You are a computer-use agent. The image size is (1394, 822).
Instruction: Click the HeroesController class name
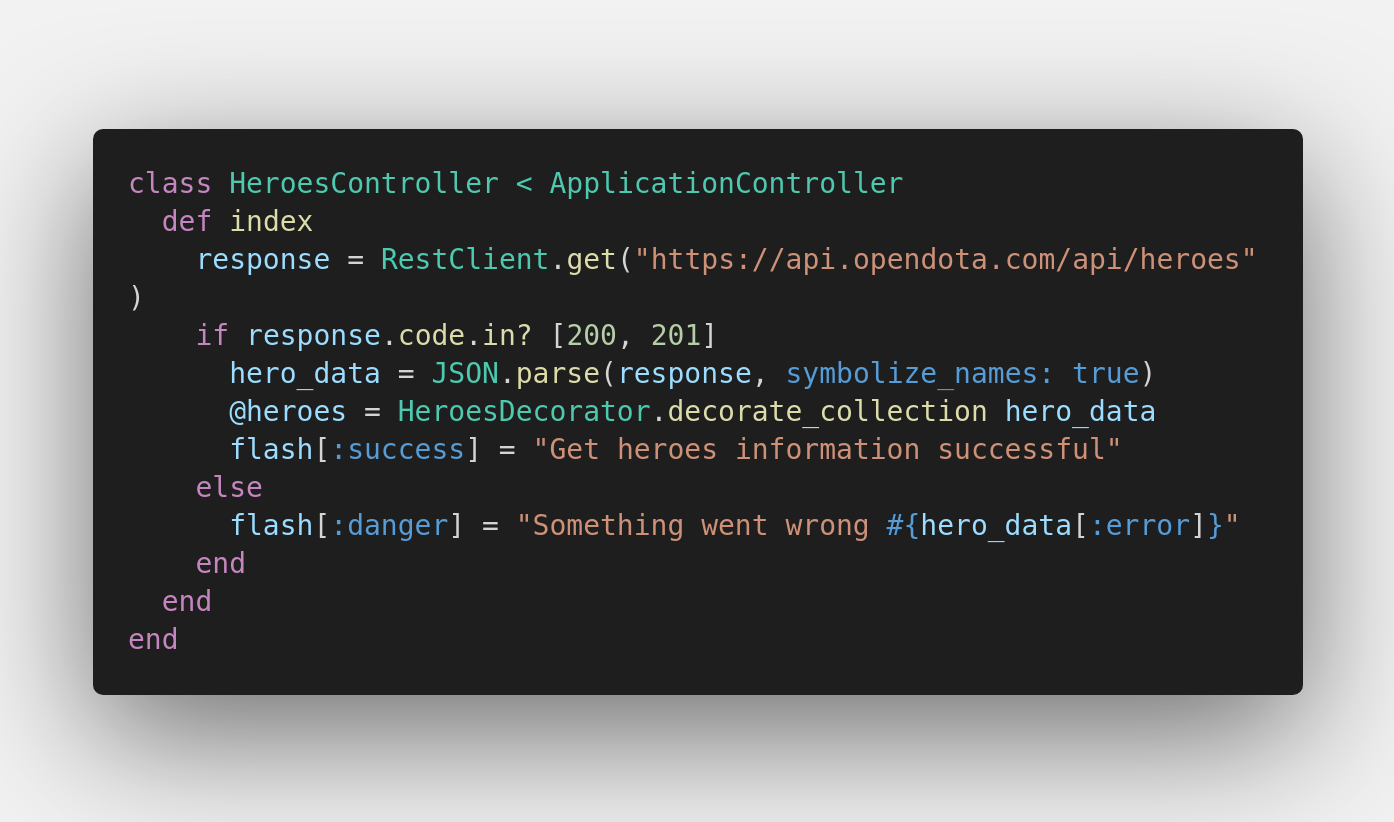(363, 184)
